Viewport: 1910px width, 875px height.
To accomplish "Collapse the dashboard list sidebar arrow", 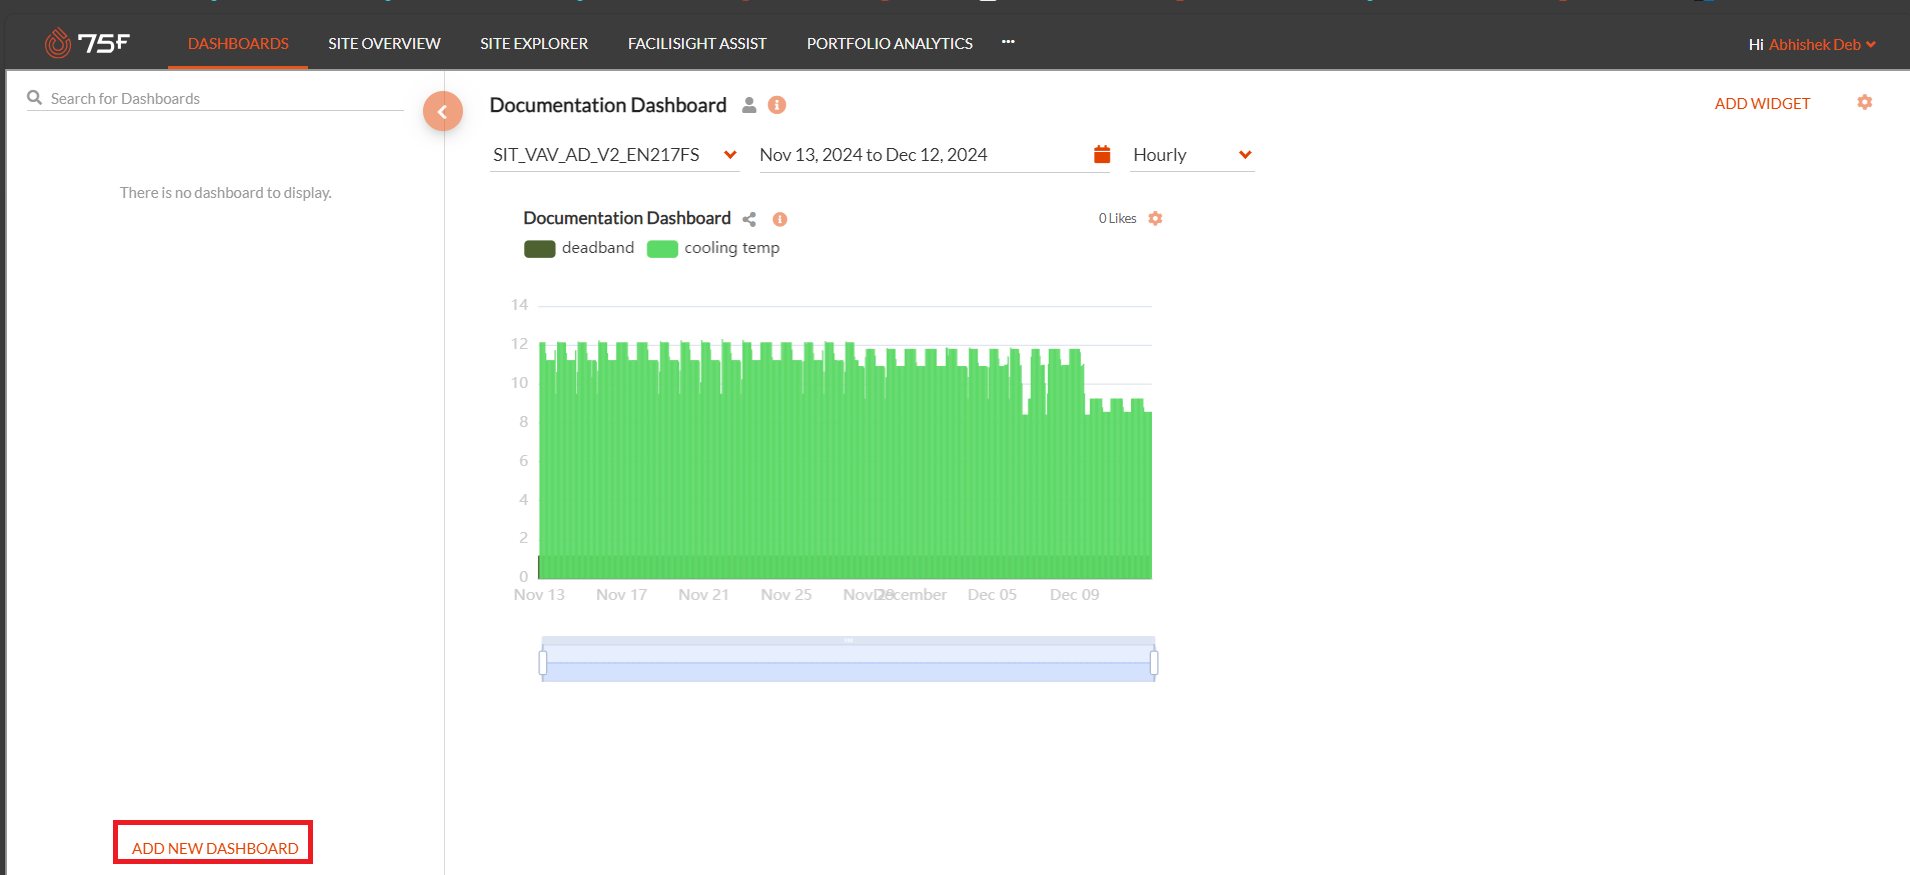I will [443, 111].
